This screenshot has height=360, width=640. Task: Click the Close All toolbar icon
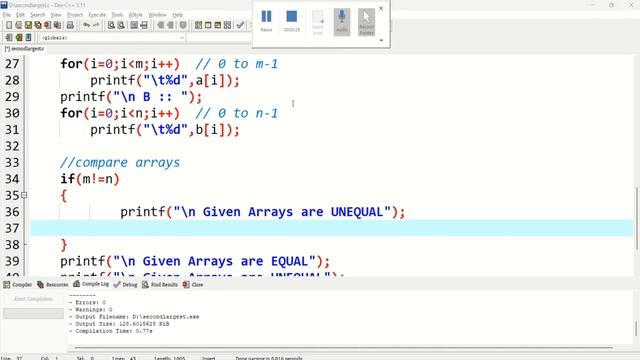click(58, 25)
